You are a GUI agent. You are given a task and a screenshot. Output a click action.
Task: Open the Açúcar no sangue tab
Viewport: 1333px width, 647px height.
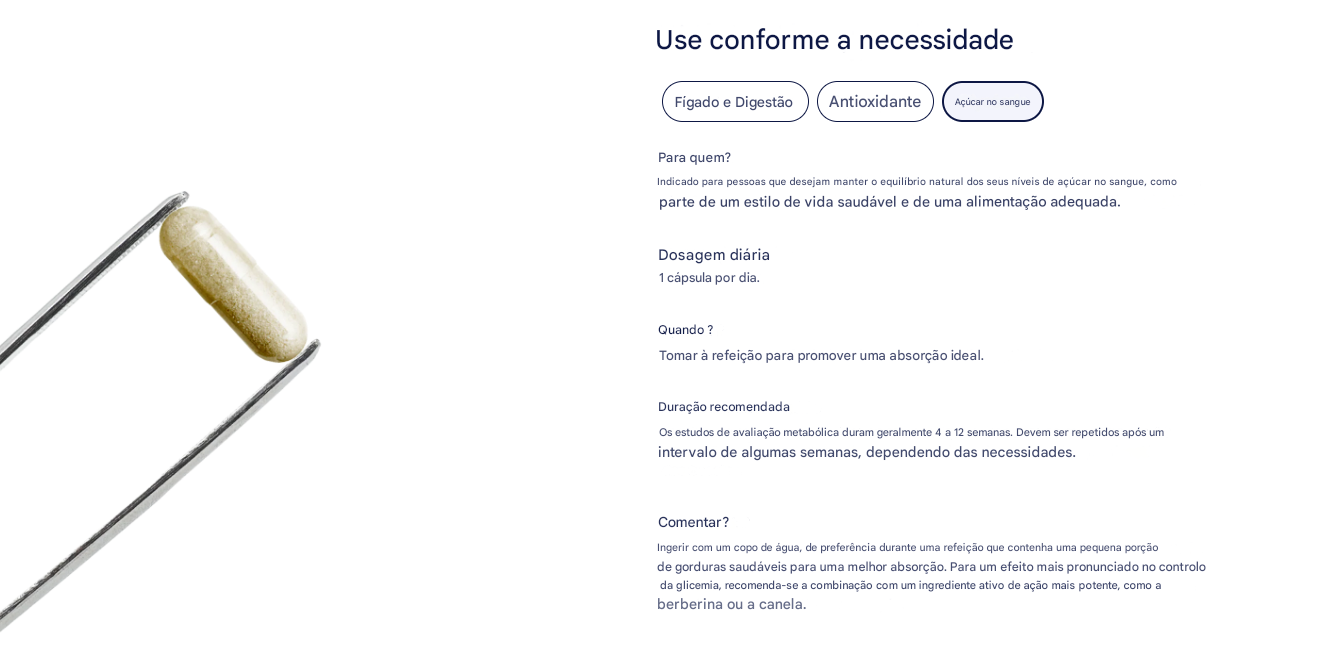pos(992,102)
